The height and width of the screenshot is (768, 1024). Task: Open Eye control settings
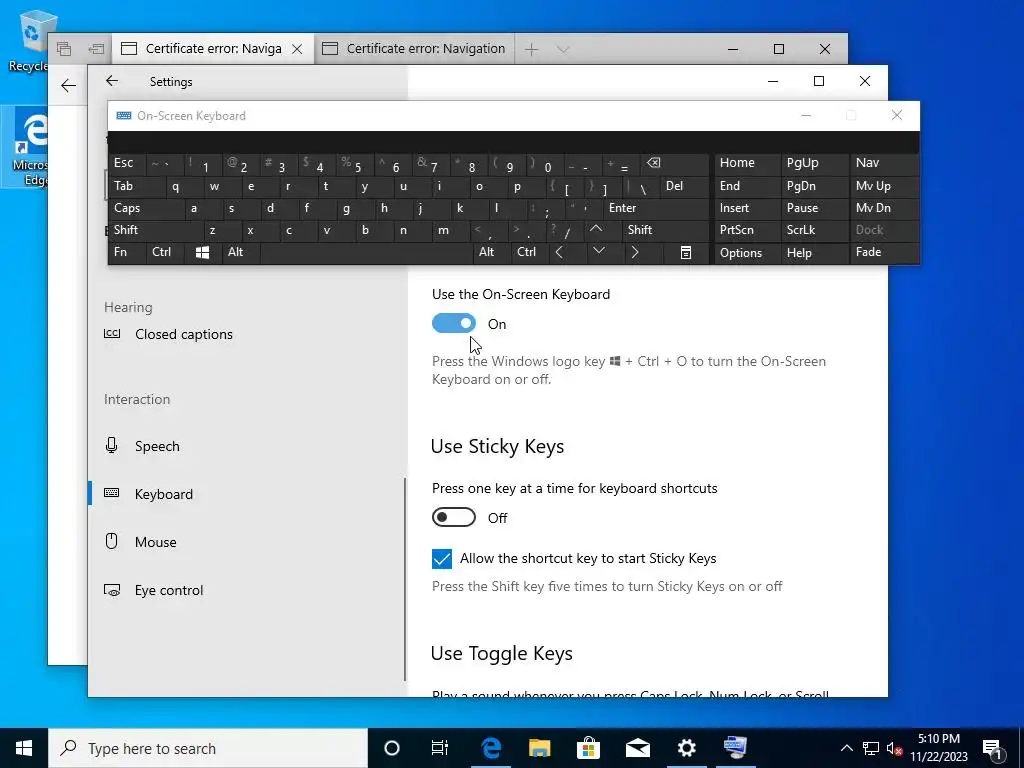coord(168,590)
